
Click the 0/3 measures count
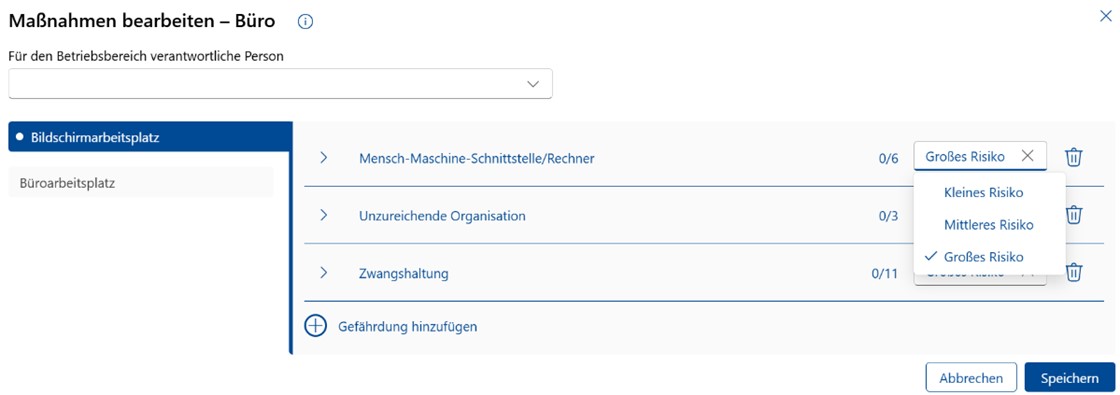889,216
